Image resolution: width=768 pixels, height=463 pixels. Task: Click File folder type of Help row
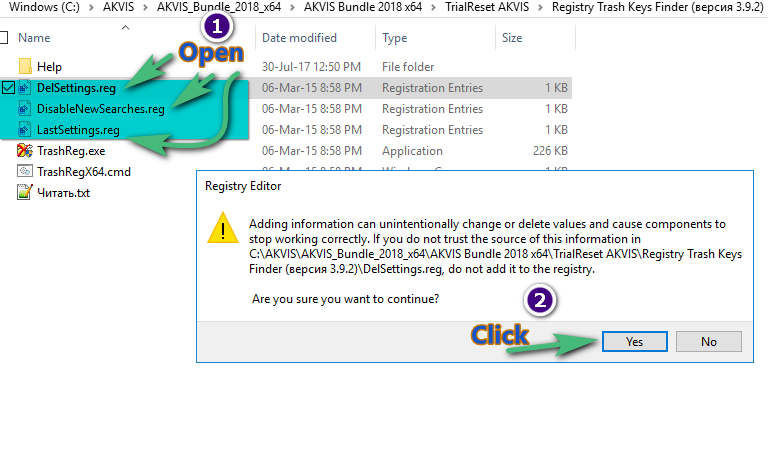[x=408, y=67]
